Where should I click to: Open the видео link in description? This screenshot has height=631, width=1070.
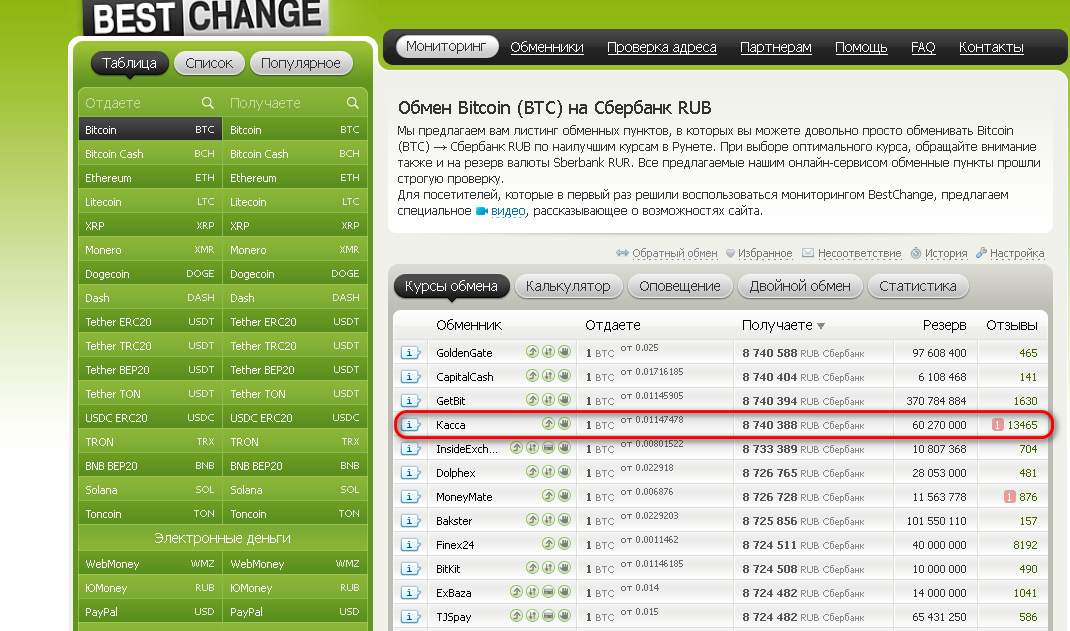(x=508, y=211)
